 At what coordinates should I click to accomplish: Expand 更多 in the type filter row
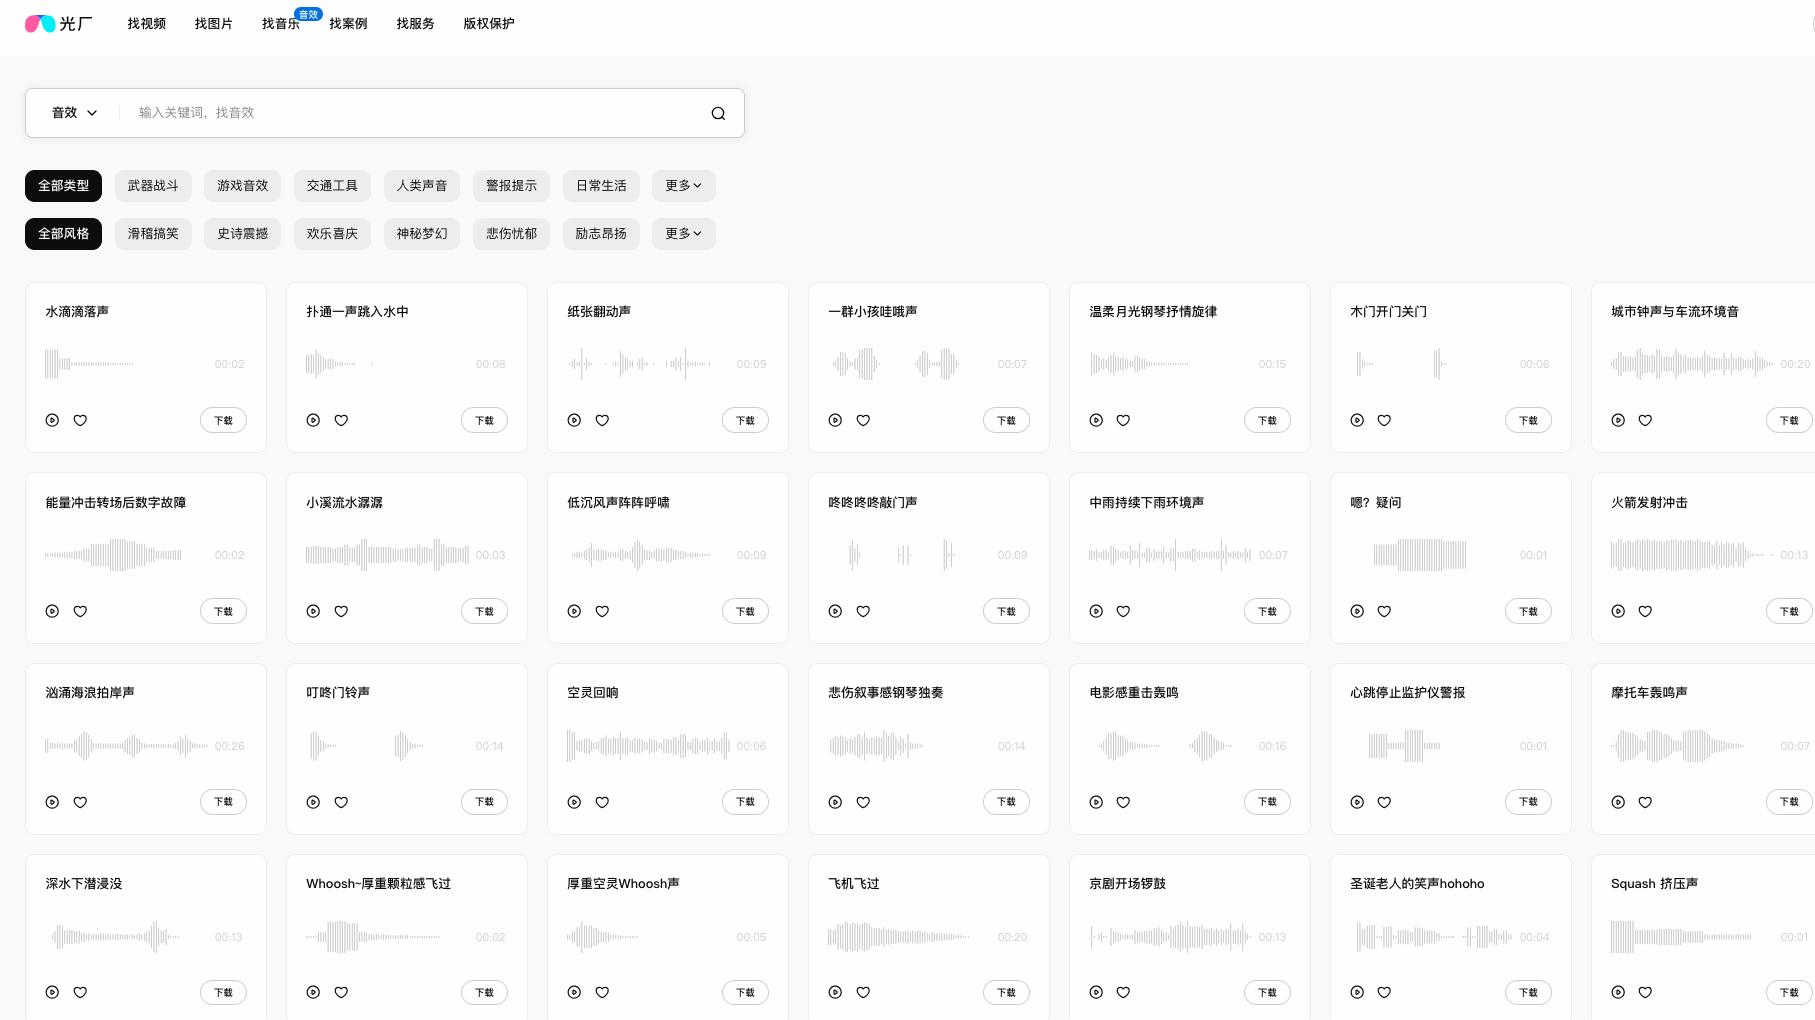683,186
